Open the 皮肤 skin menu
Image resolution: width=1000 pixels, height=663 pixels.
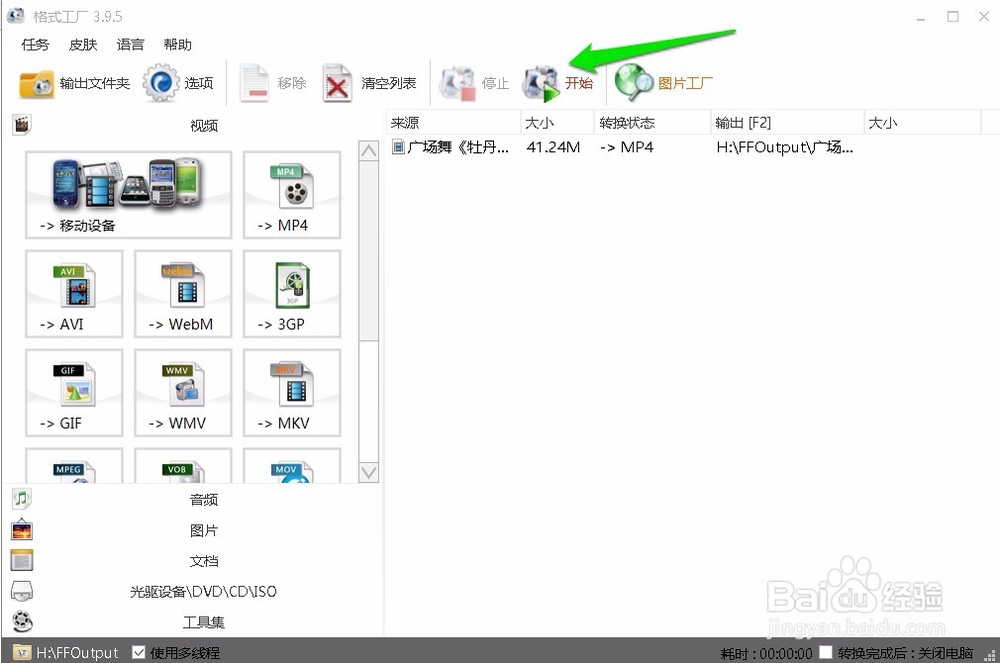pyautogui.click(x=83, y=45)
